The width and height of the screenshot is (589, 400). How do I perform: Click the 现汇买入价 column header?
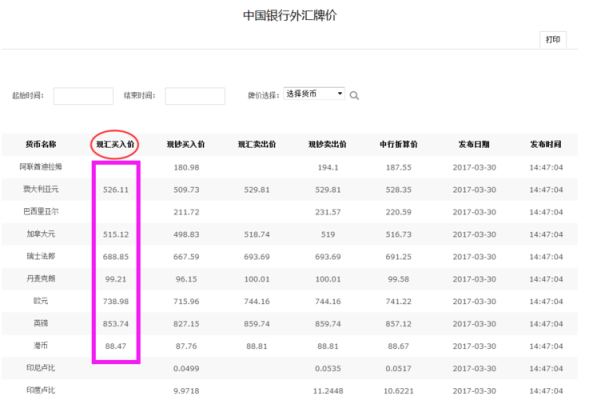(115, 144)
